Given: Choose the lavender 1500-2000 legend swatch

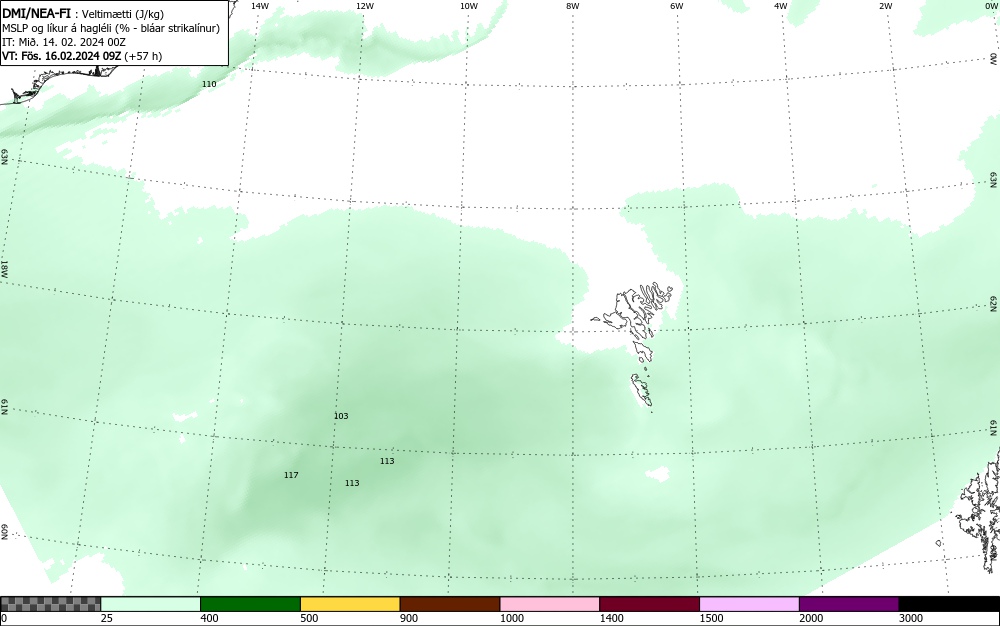Looking at the screenshot, I should coord(749,604).
